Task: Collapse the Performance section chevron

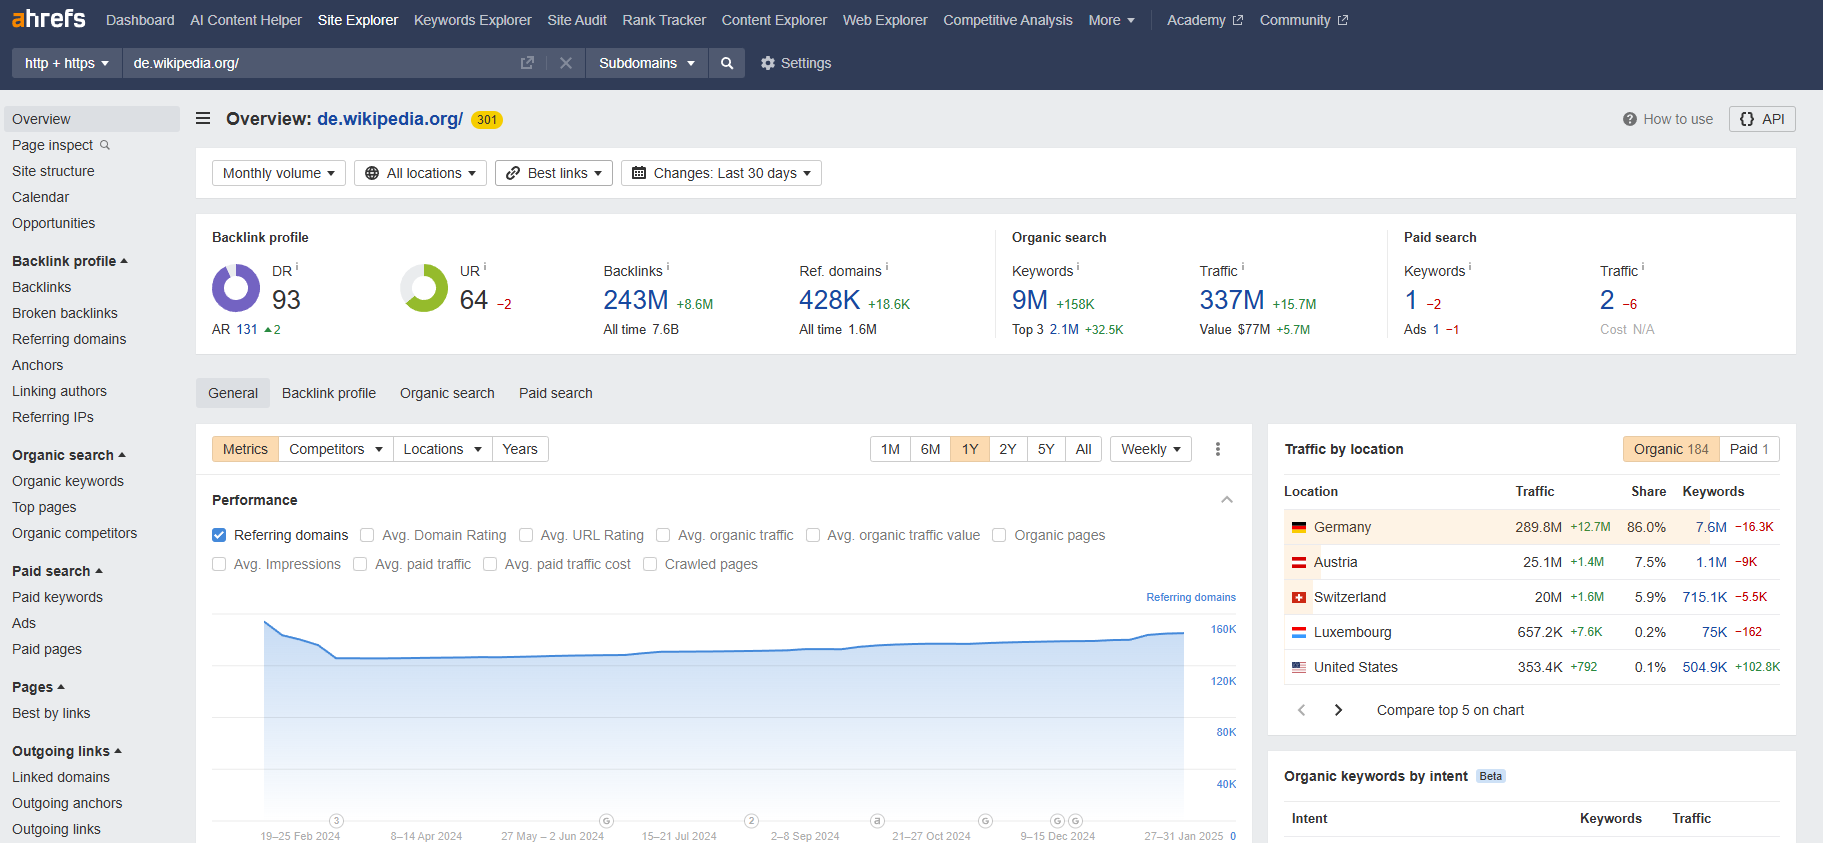Action: pos(1227,500)
